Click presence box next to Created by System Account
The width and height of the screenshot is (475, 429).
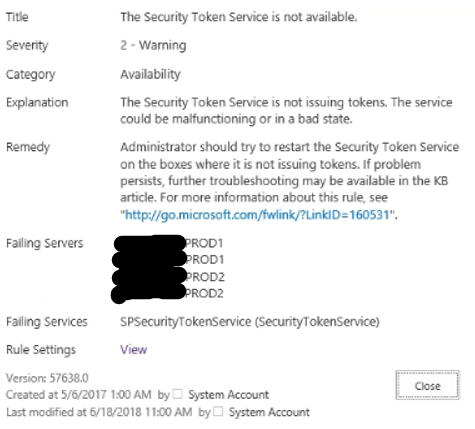[178, 394]
